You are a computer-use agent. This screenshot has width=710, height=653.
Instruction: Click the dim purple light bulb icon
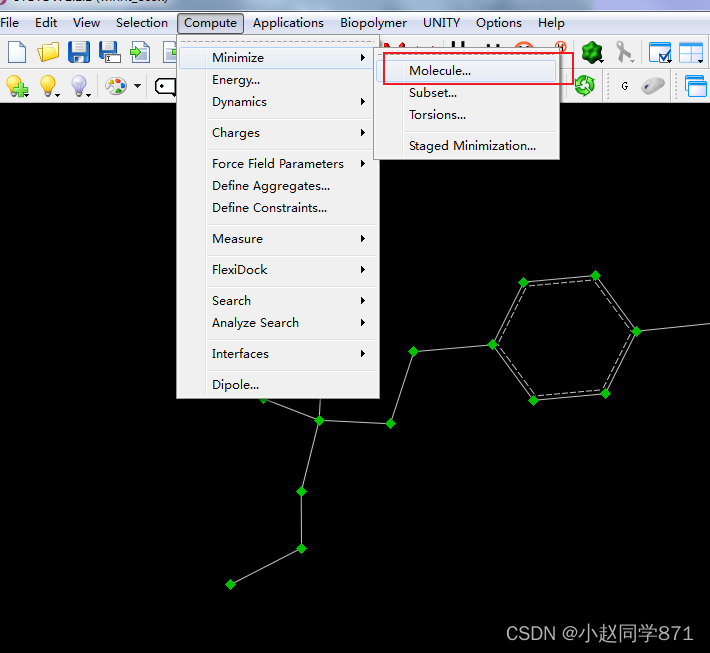pos(80,86)
